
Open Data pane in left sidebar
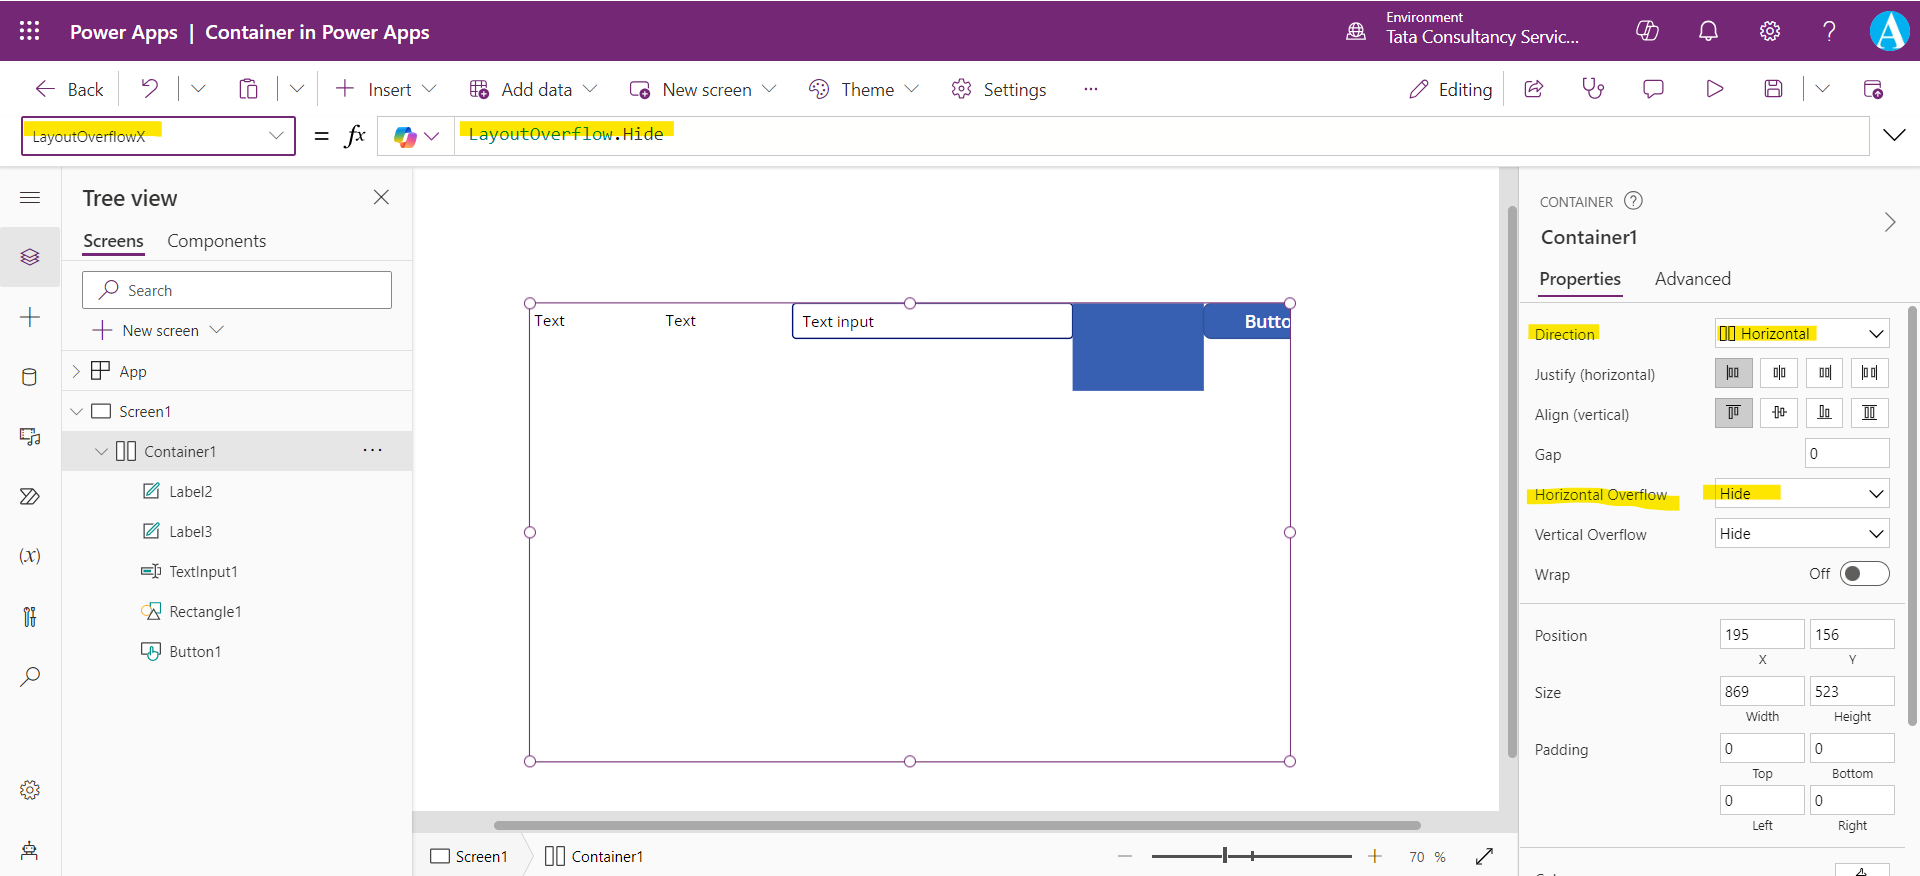(30, 377)
